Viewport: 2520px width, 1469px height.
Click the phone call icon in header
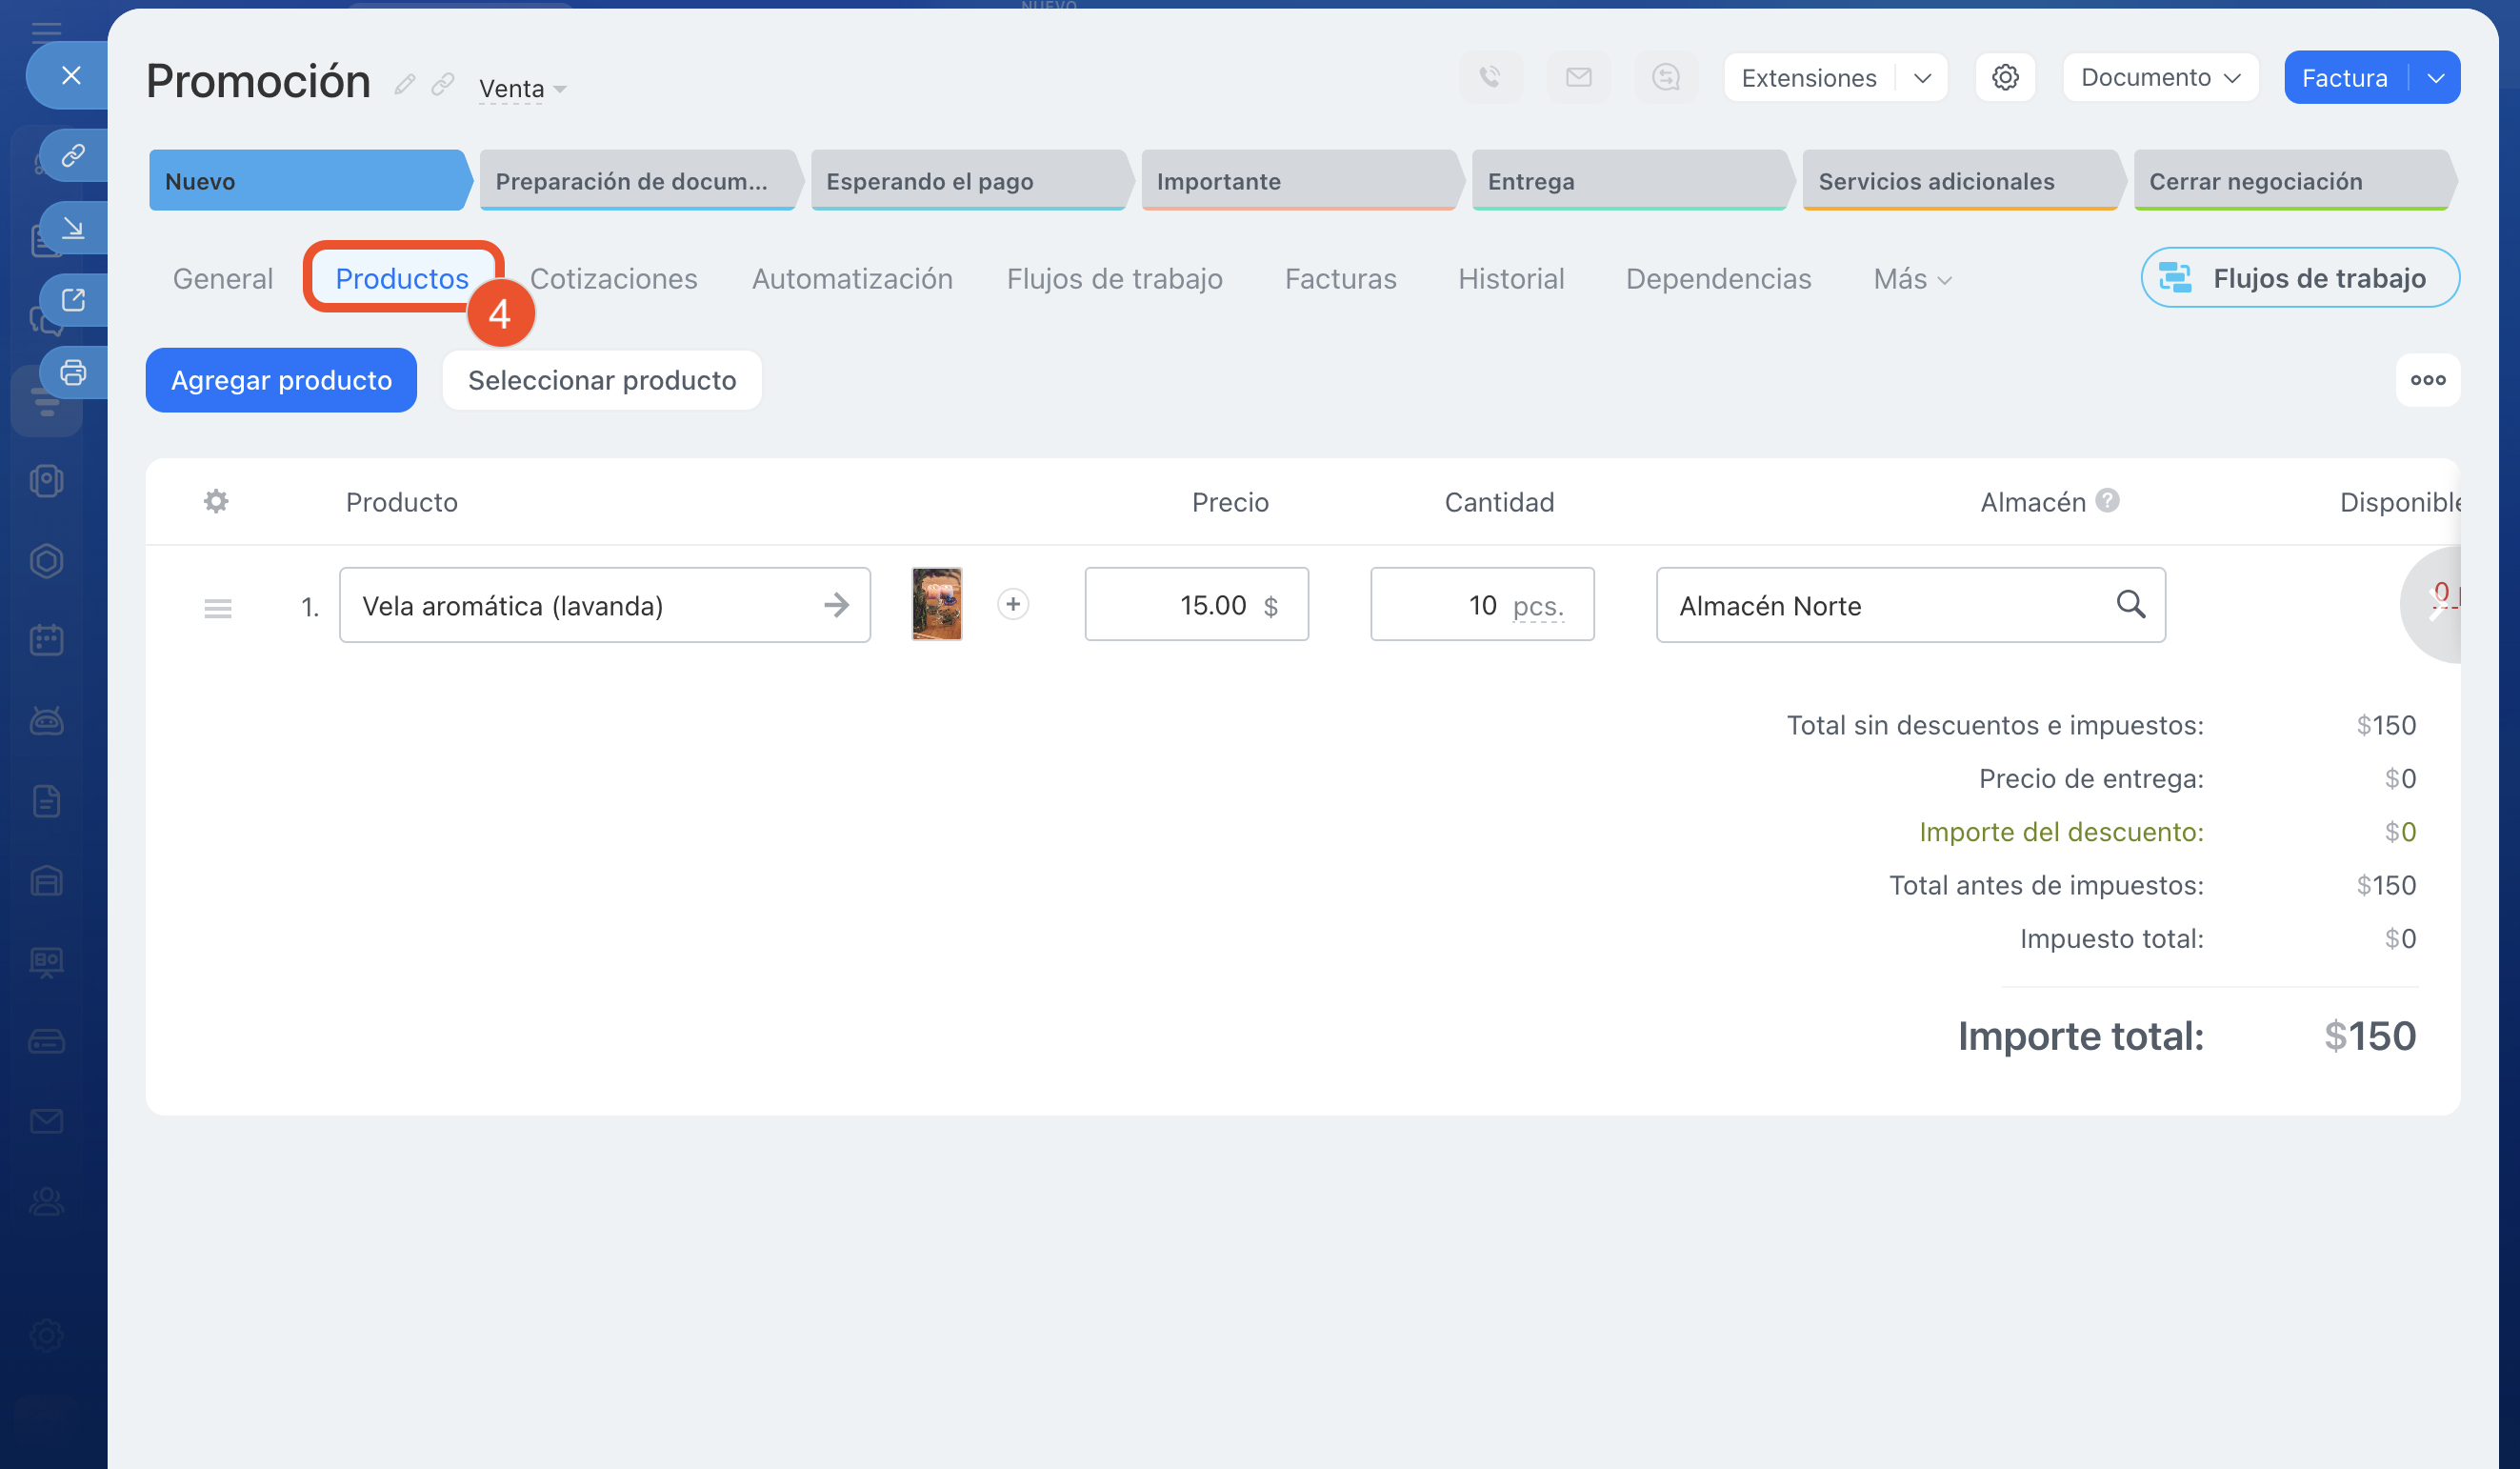pos(1490,78)
